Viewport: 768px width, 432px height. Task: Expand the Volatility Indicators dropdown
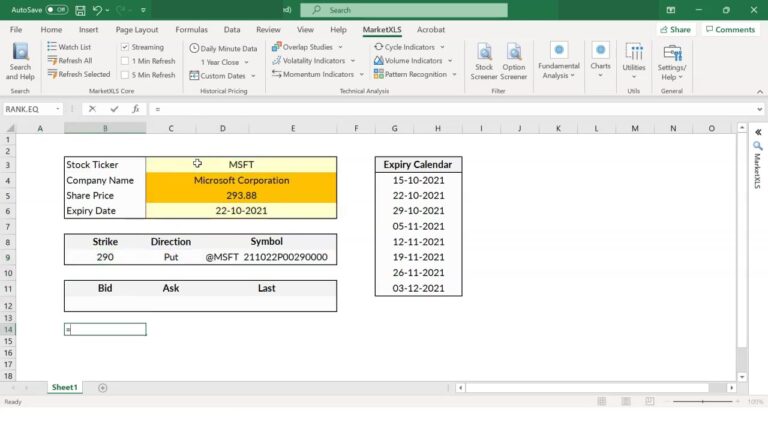coord(353,61)
